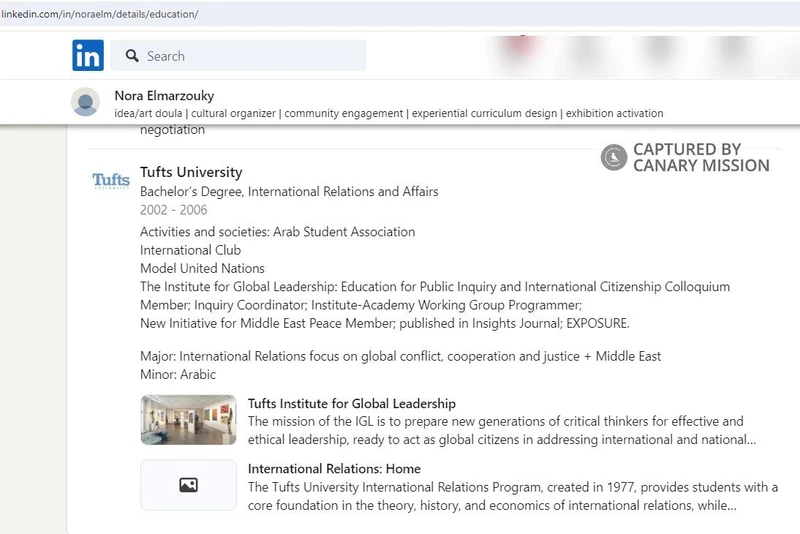
Task: Select the Inquiry Coordinator line
Action: pyautogui.click(x=361, y=305)
